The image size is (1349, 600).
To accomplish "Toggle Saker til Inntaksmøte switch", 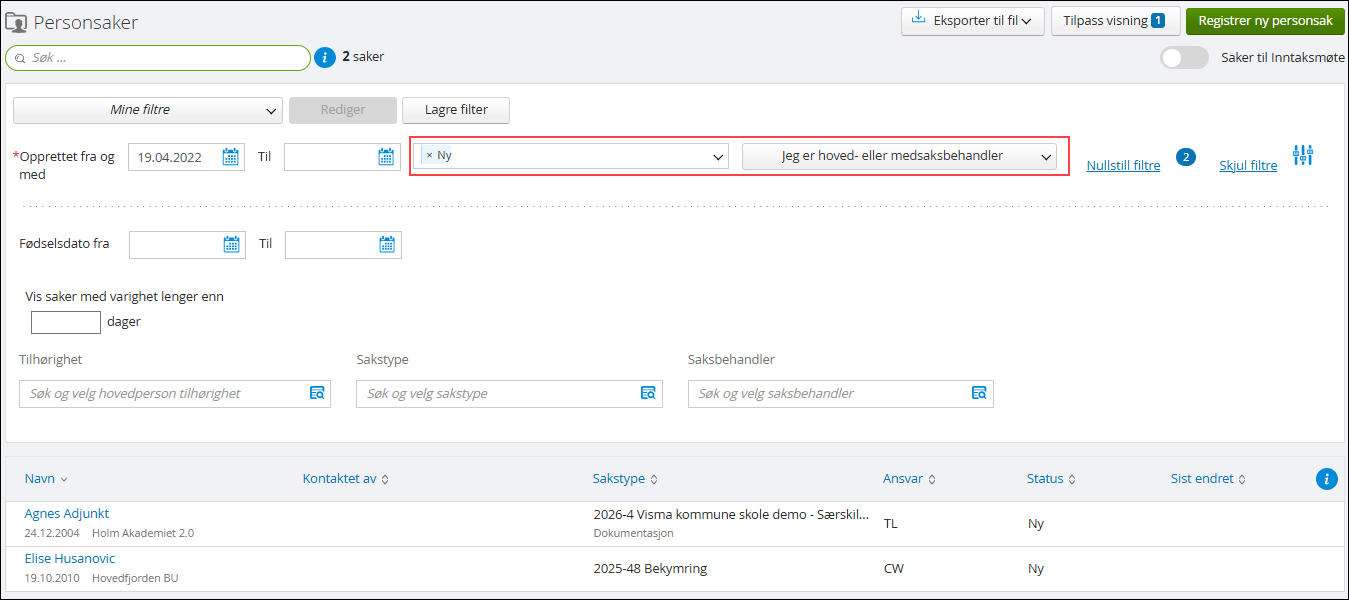I will tap(1184, 58).
